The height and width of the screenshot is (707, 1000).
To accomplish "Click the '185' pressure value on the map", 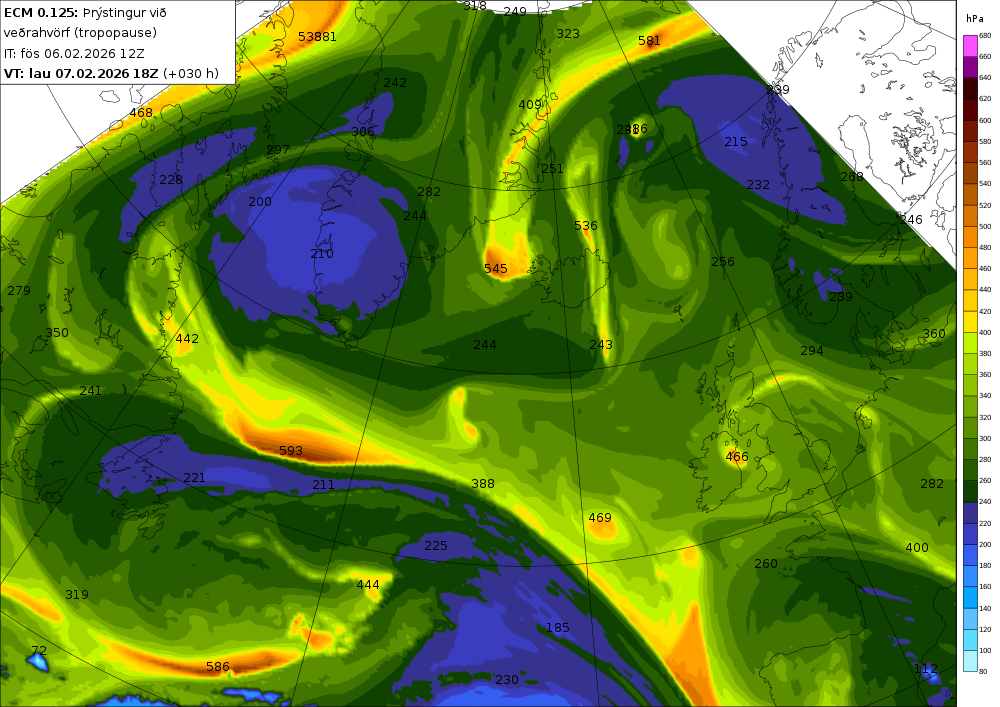I will point(557,628).
